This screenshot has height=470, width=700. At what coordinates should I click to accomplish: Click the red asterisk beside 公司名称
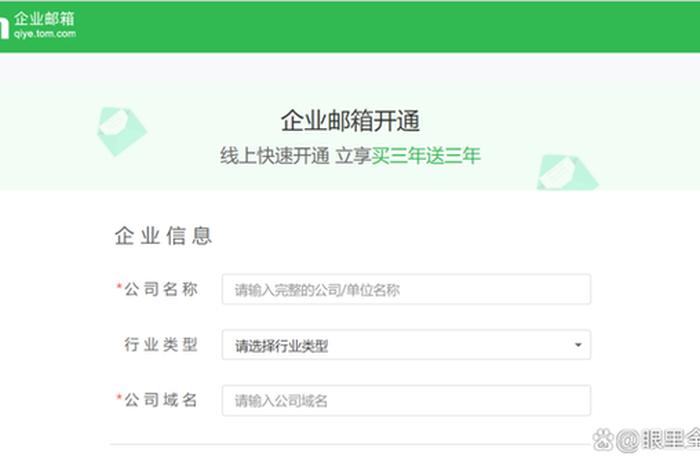tap(119, 289)
